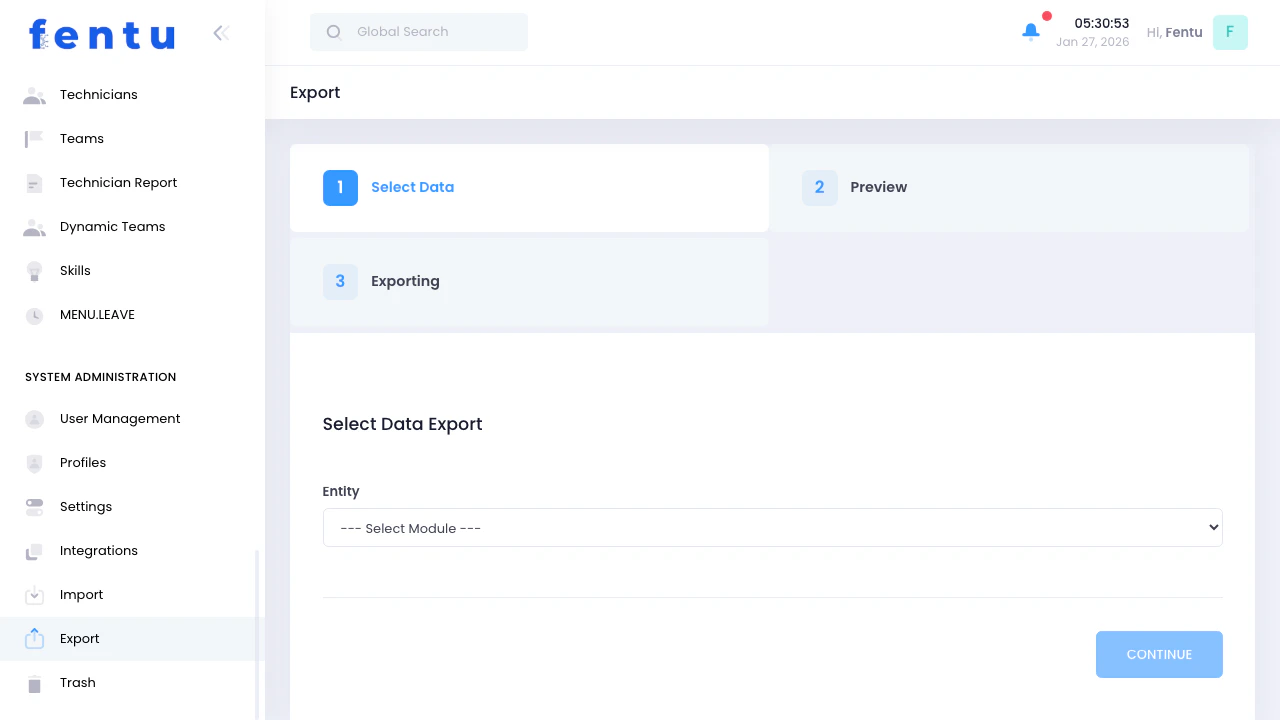Screen dimensions: 1280x720
Task: Collapse the sidebar with the chevron
Action: (221, 32)
